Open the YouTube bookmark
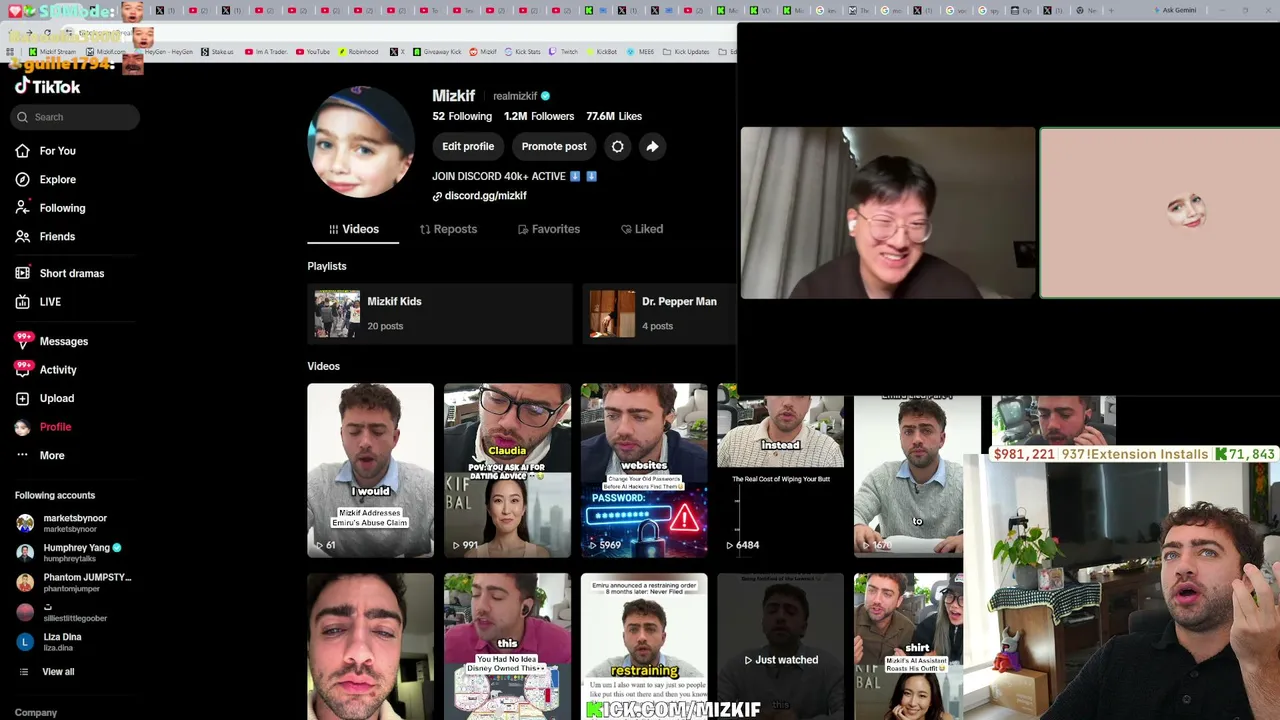Image resolution: width=1280 pixels, height=720 pixels. click(x=313, y=52)
